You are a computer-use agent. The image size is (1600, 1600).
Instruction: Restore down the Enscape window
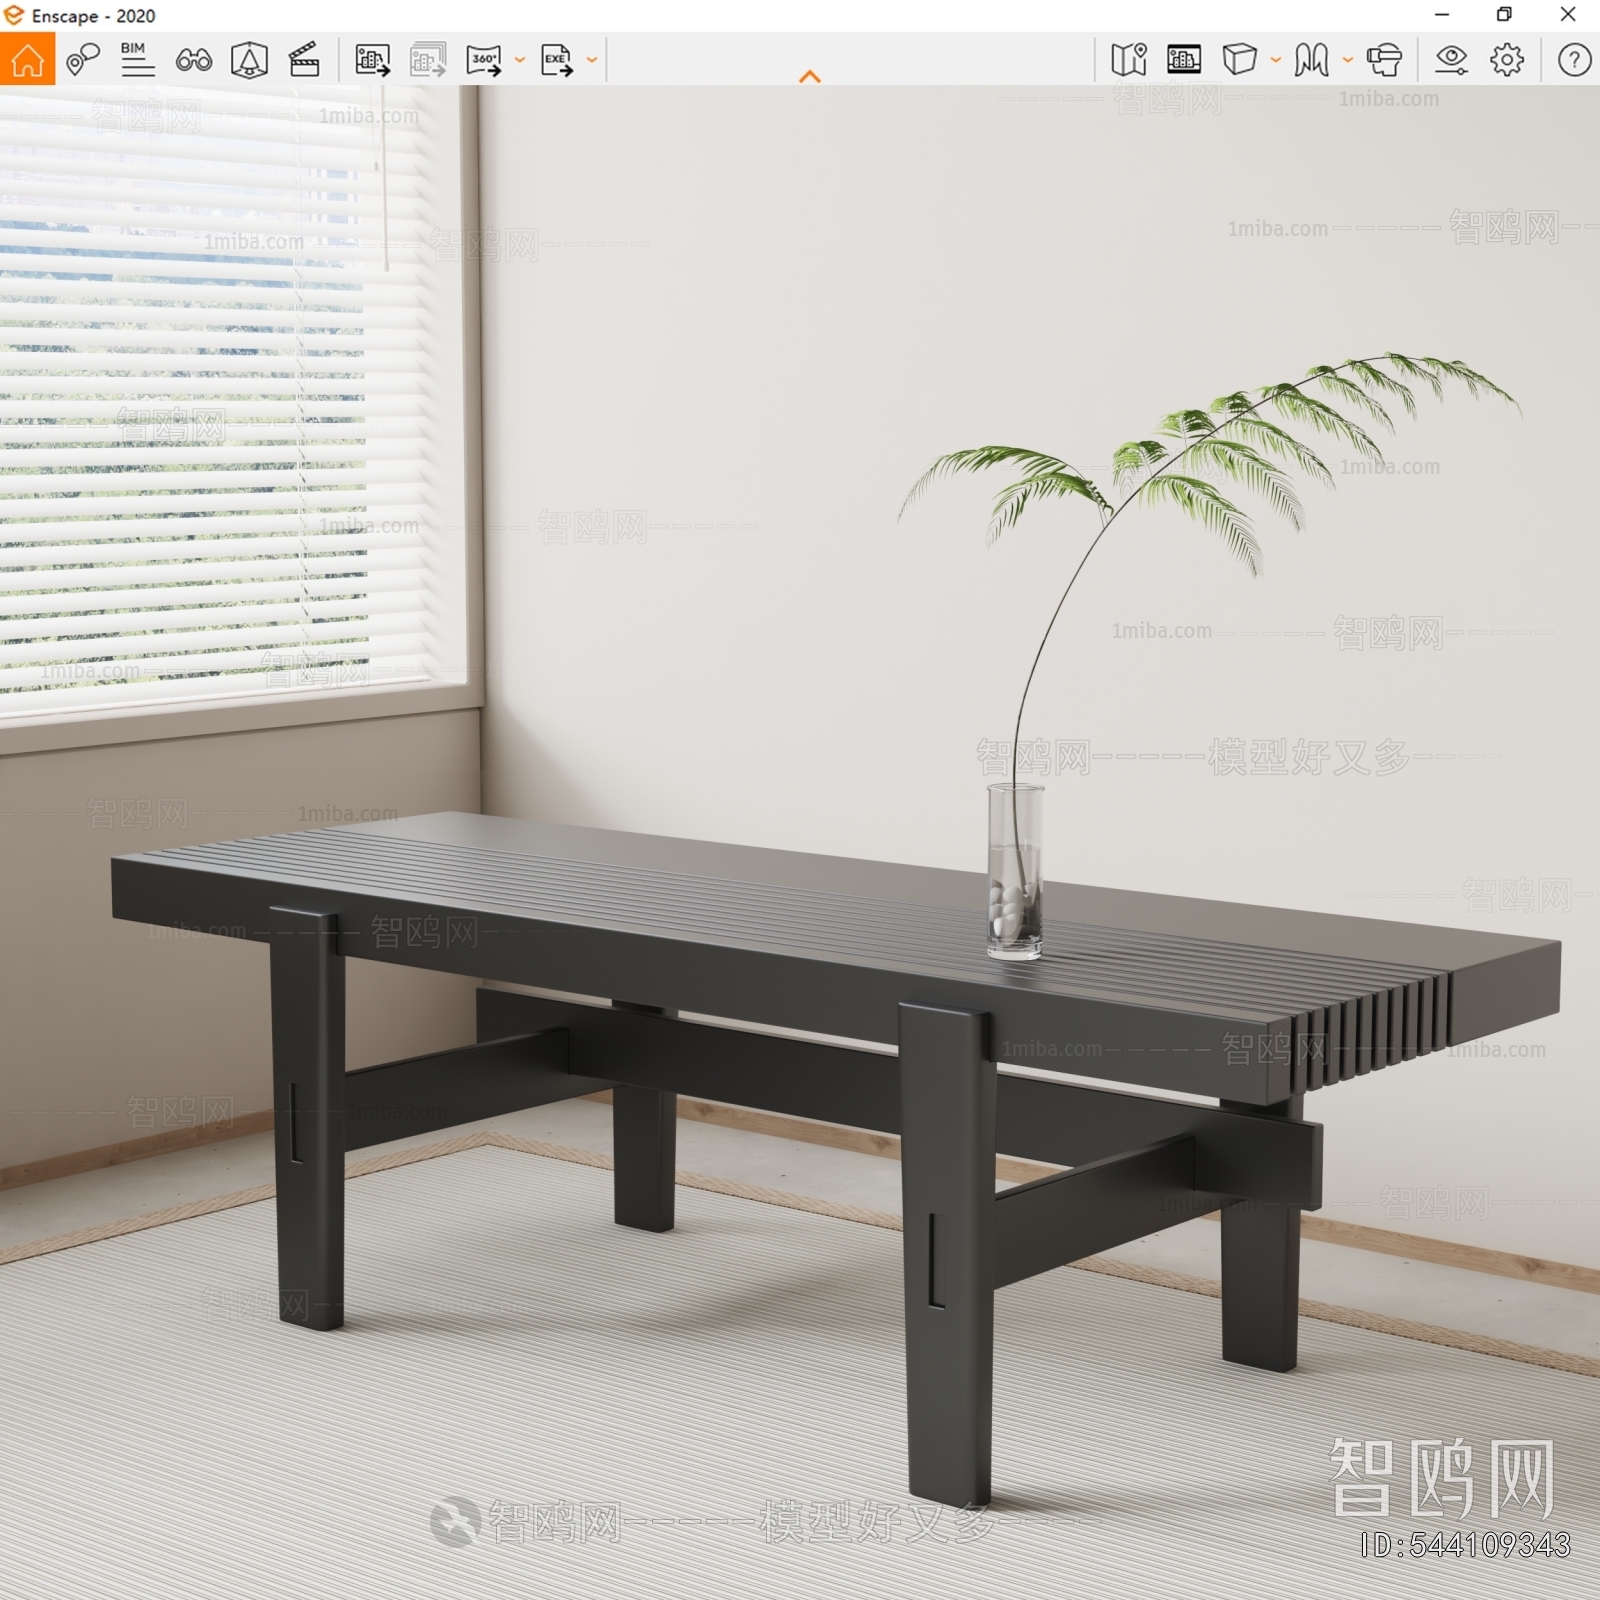[1504, 15]
